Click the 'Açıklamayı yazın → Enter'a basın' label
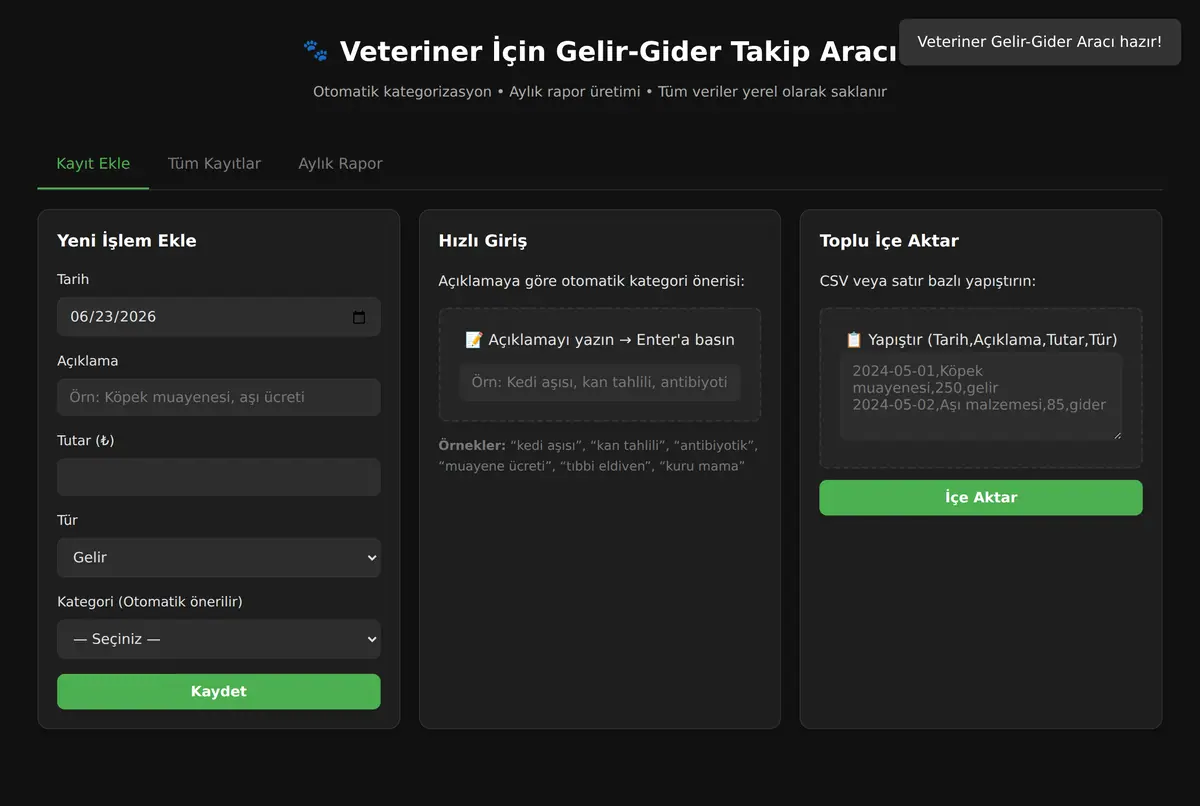The height and width of the screenshot is (806, 1200). (600, 340)
